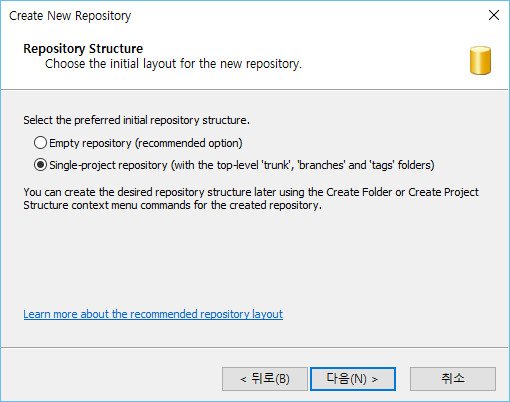Click 'Select the preferred initial repository structure' text
Screen dimensions: 510x402
pyautogui.click(x=136, y=120)
